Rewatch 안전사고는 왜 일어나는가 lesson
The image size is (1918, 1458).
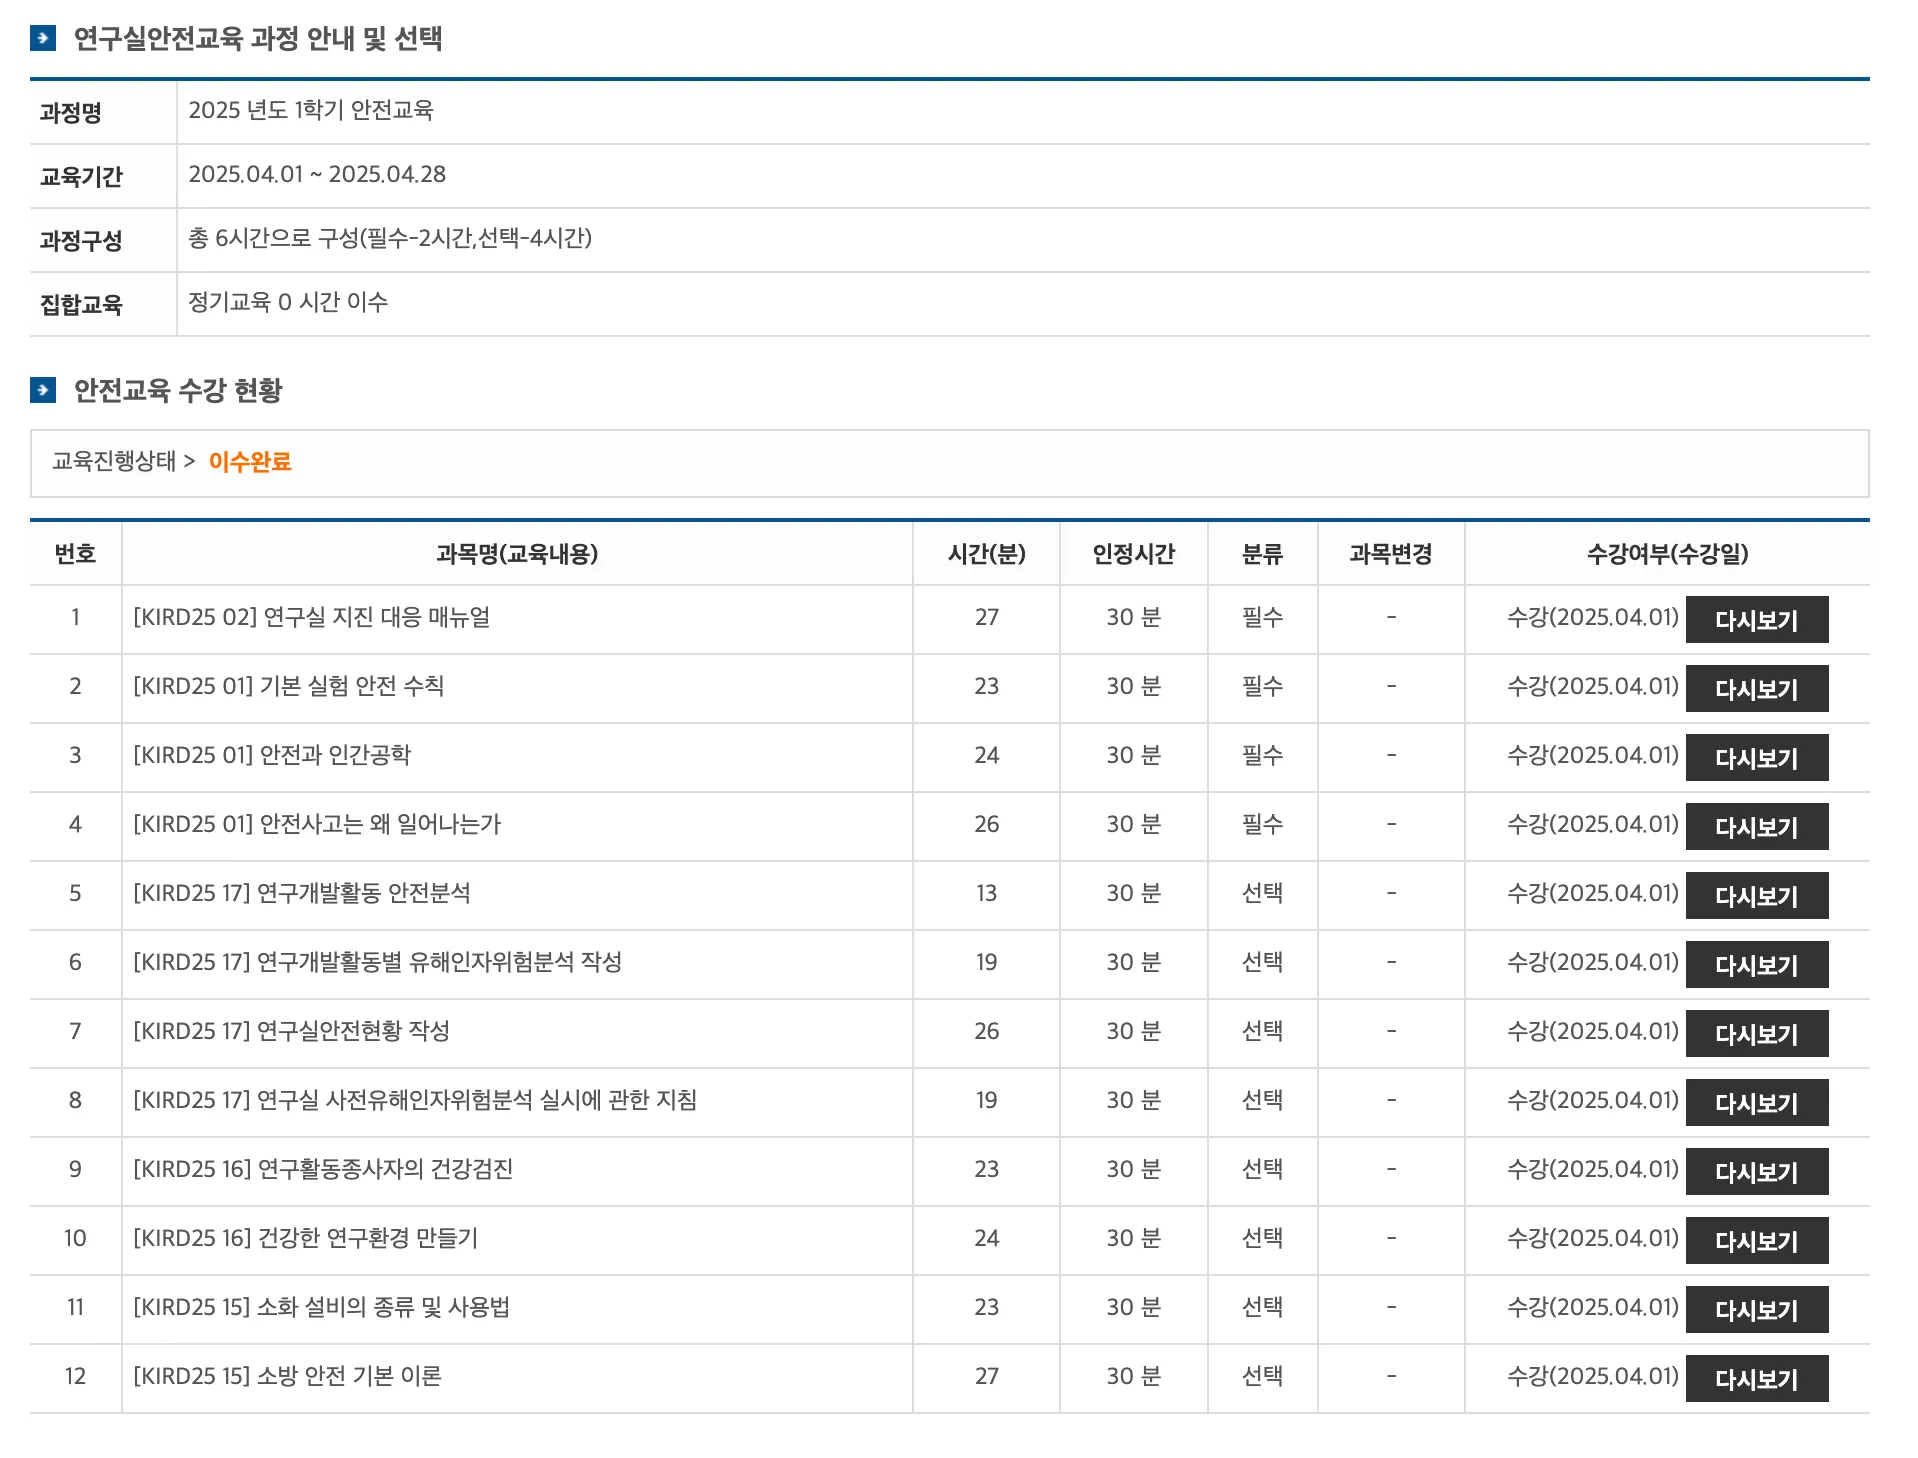click(1756, 827)
